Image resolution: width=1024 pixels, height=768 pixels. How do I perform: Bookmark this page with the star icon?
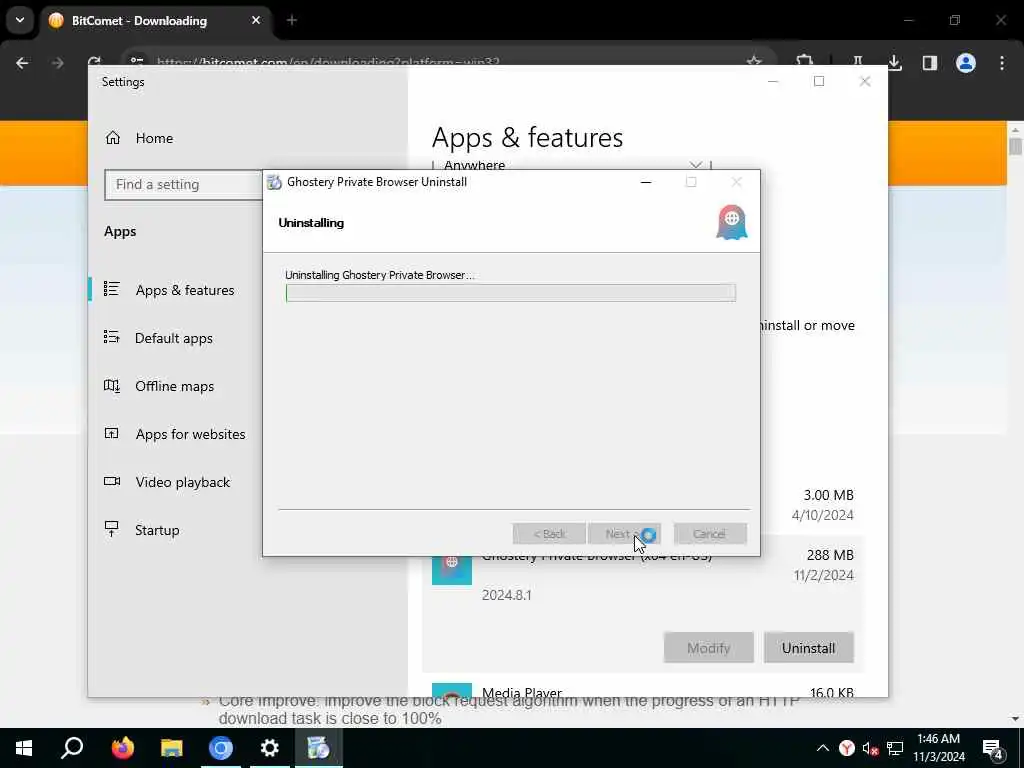pos(754,62)
